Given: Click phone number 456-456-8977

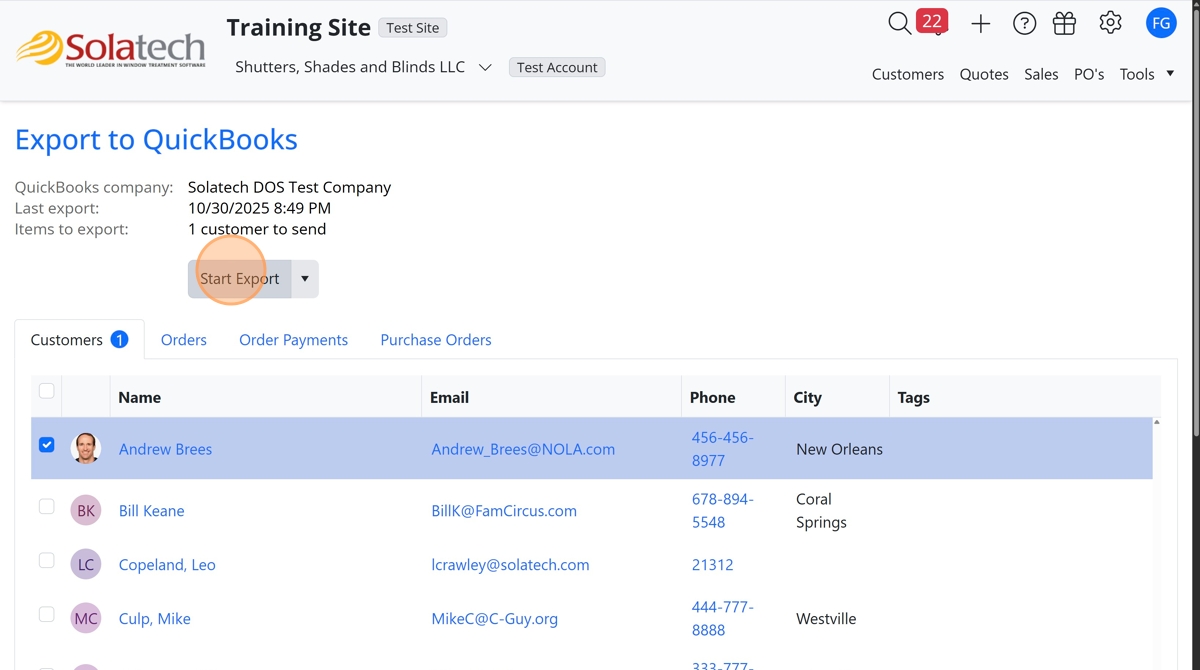Looking at the screenshot, I should point(723,449).
